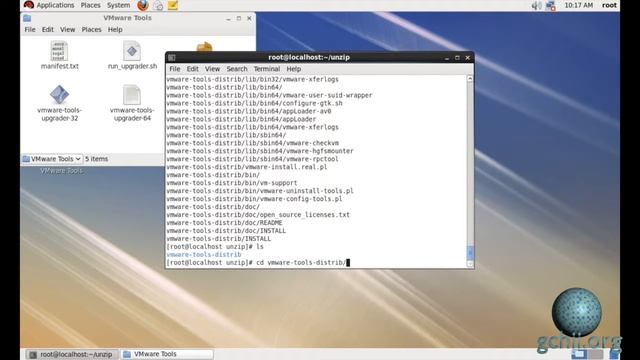Open Places menu in VMware Tools window

click(91, 29)
